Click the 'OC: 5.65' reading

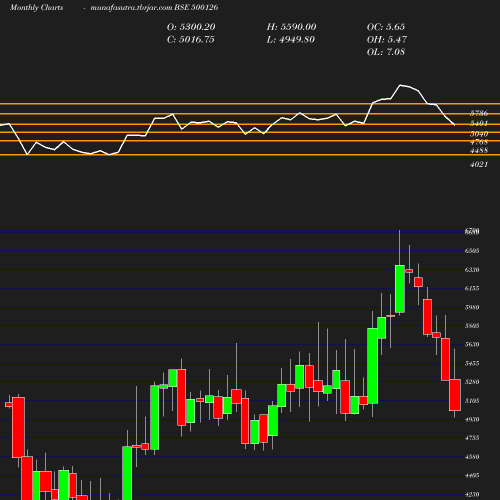386,27
